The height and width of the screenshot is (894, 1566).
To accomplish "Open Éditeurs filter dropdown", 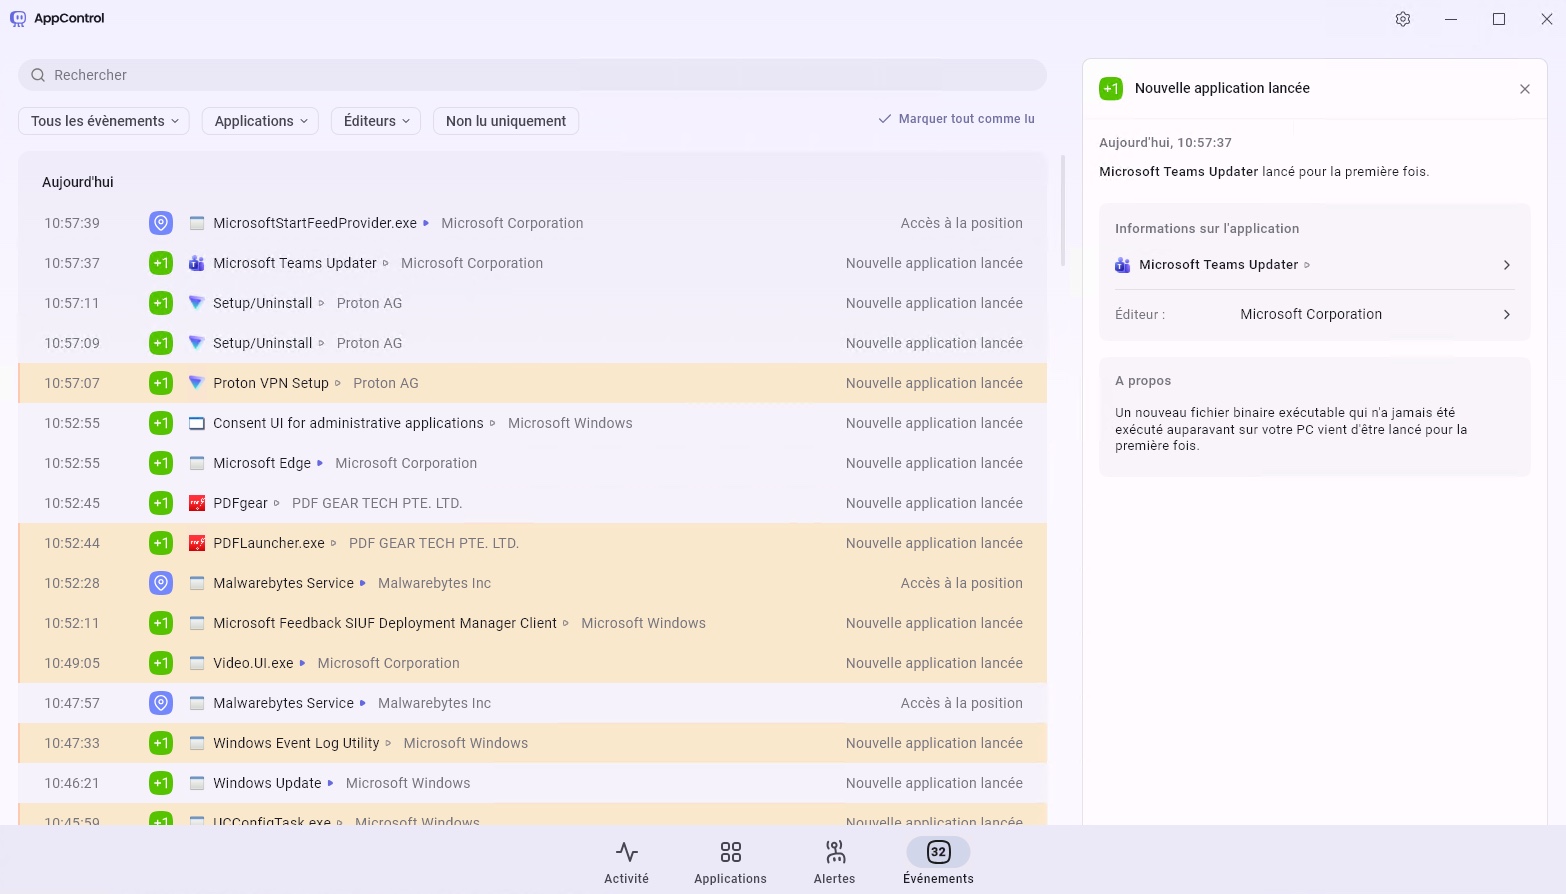I will (376, 121).
